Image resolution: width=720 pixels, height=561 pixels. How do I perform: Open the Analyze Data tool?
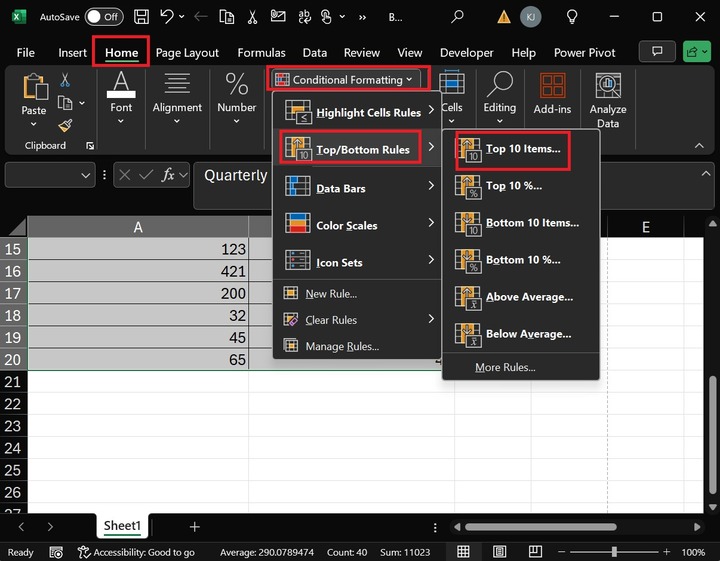pos(607,100)
